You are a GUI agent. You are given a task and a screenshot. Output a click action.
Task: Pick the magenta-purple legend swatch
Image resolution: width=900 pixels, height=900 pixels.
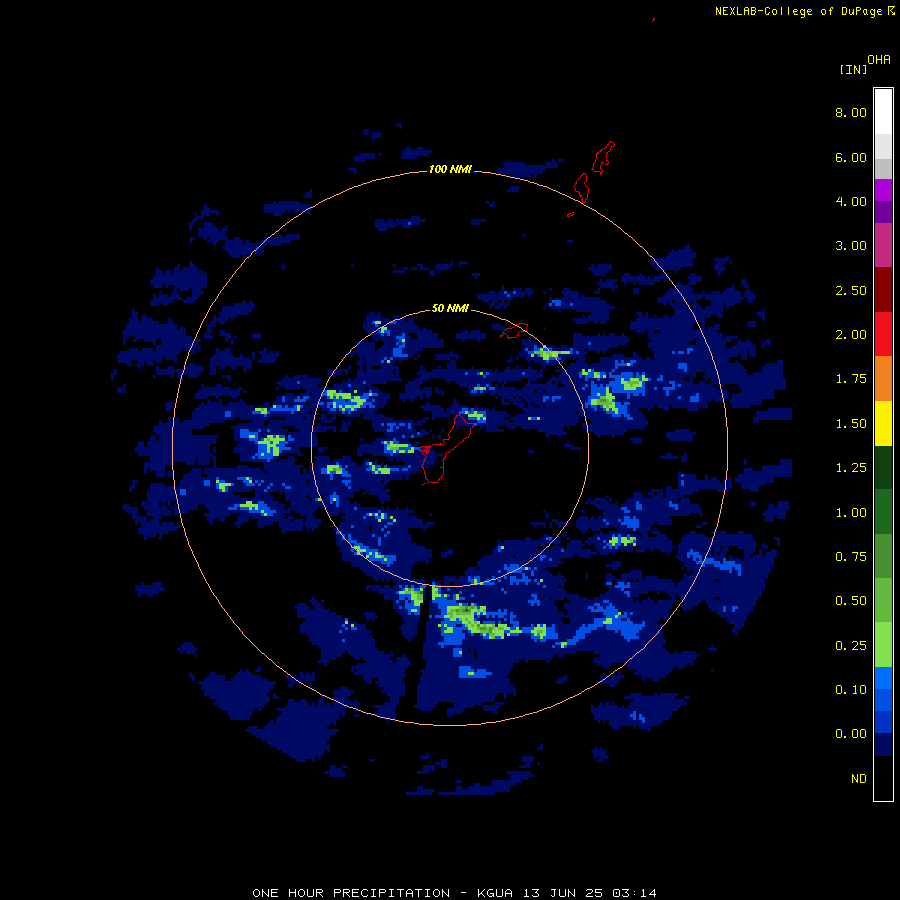(x=883, y=245)
